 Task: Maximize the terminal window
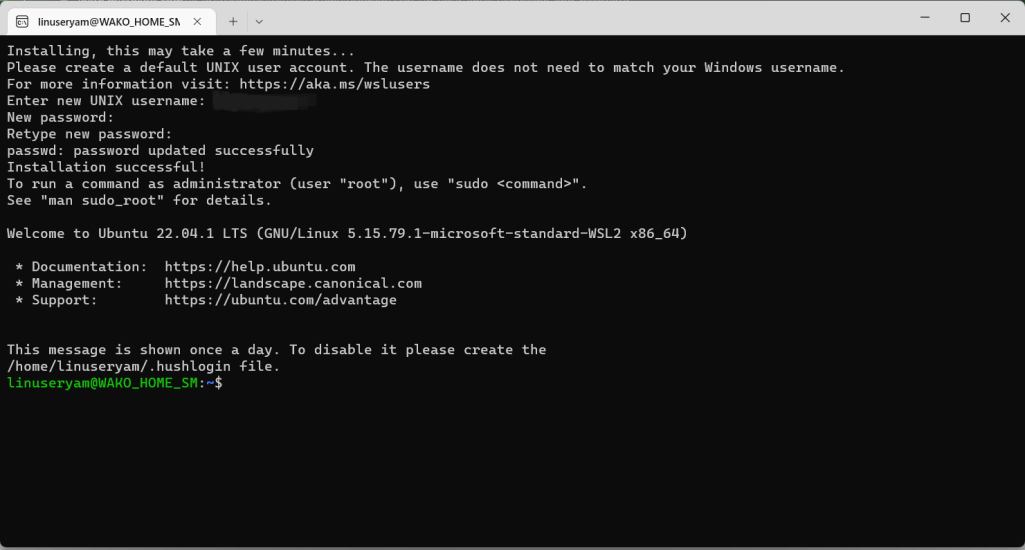[965, 18]
